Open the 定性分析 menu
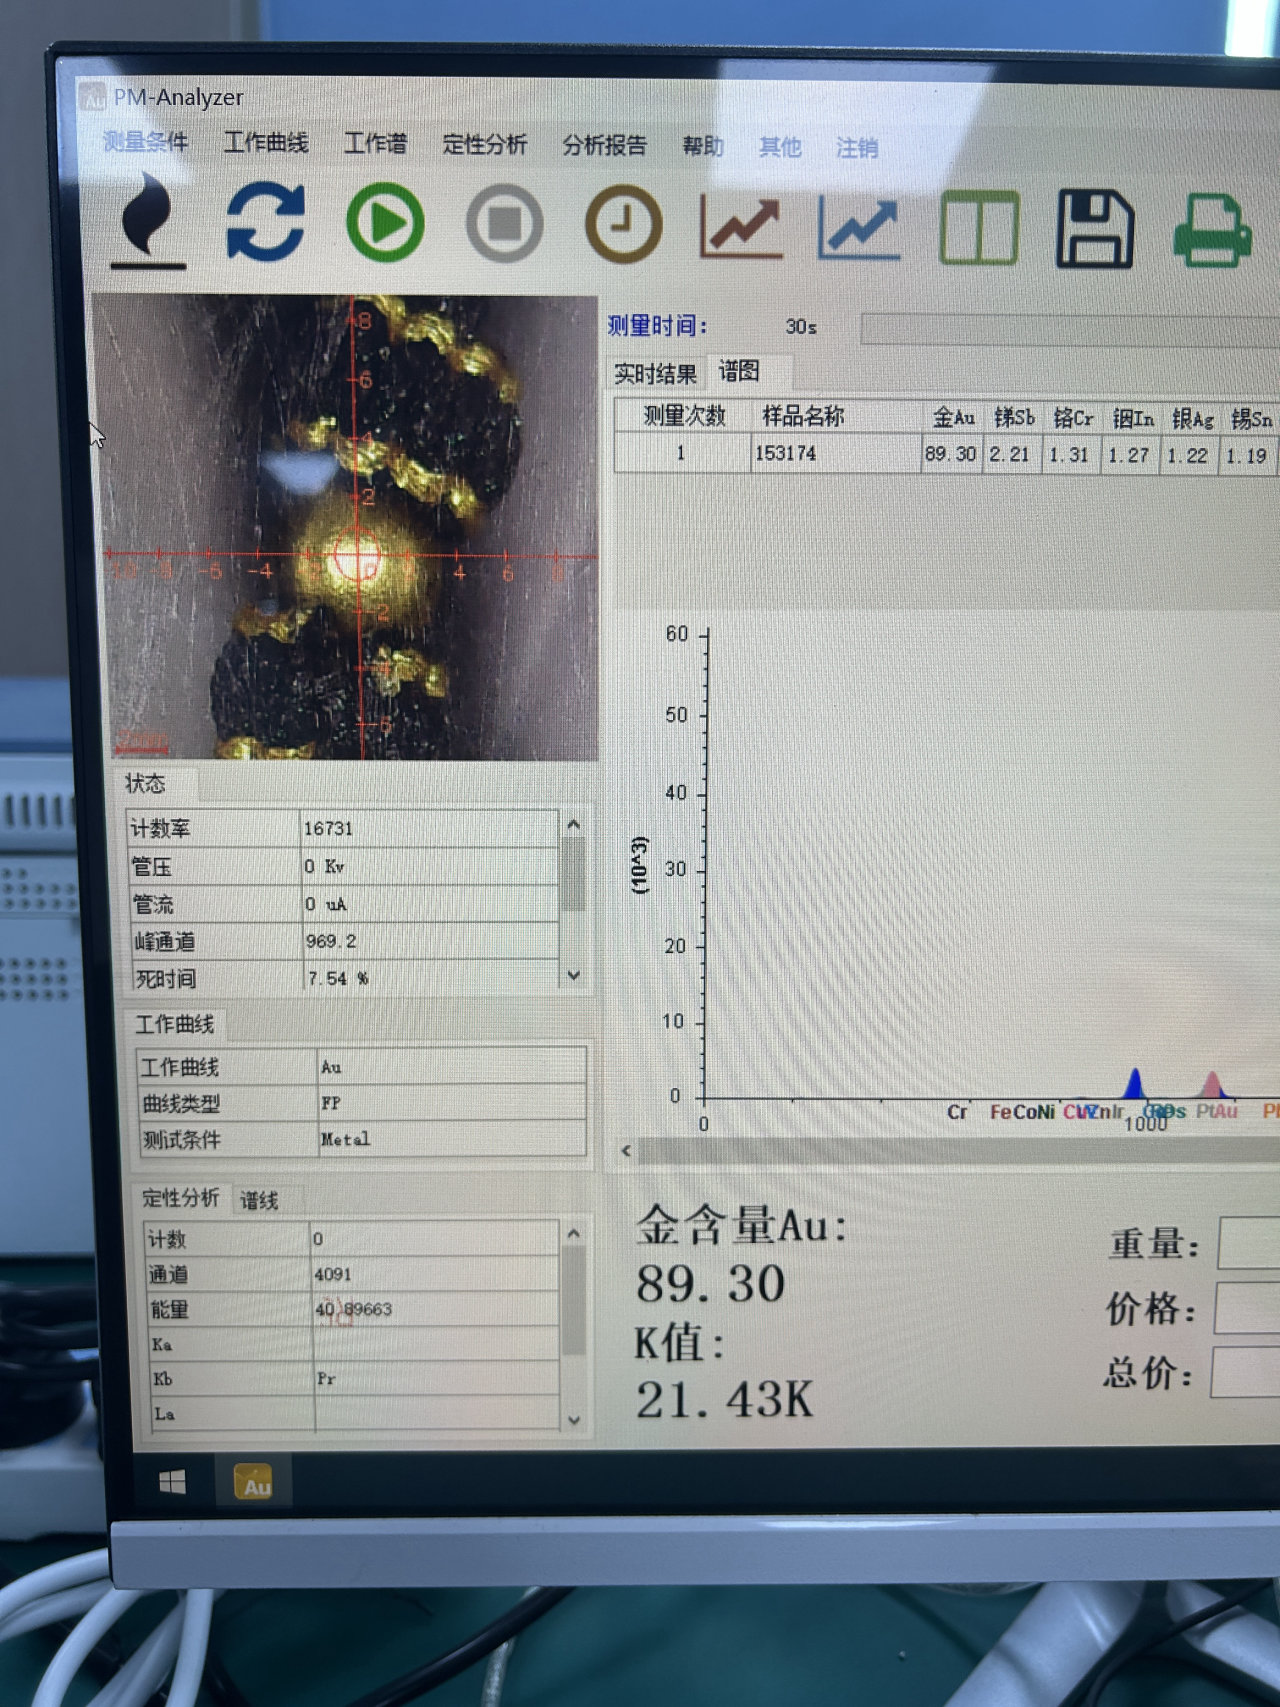The height and width of the screenshot is (1707, 1280). (x=485, y=145)
